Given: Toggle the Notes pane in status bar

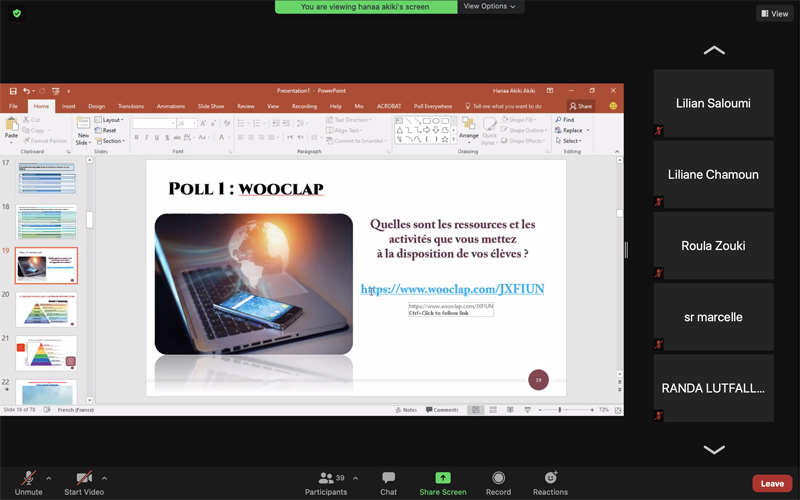Looking at the screenshot, I should [407, 410].
